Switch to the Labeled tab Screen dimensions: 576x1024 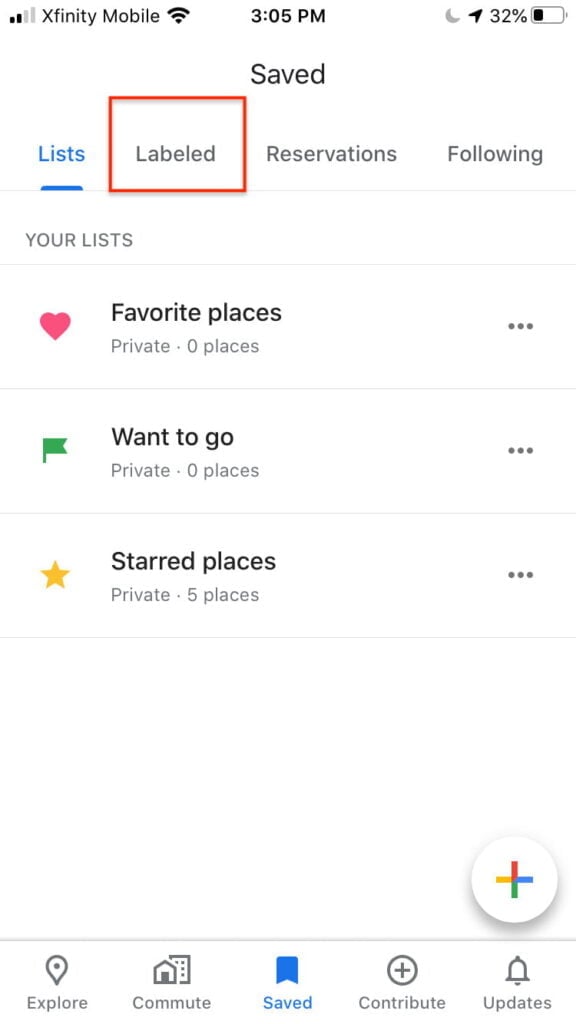pyautogui.click(x=176, y=153)
